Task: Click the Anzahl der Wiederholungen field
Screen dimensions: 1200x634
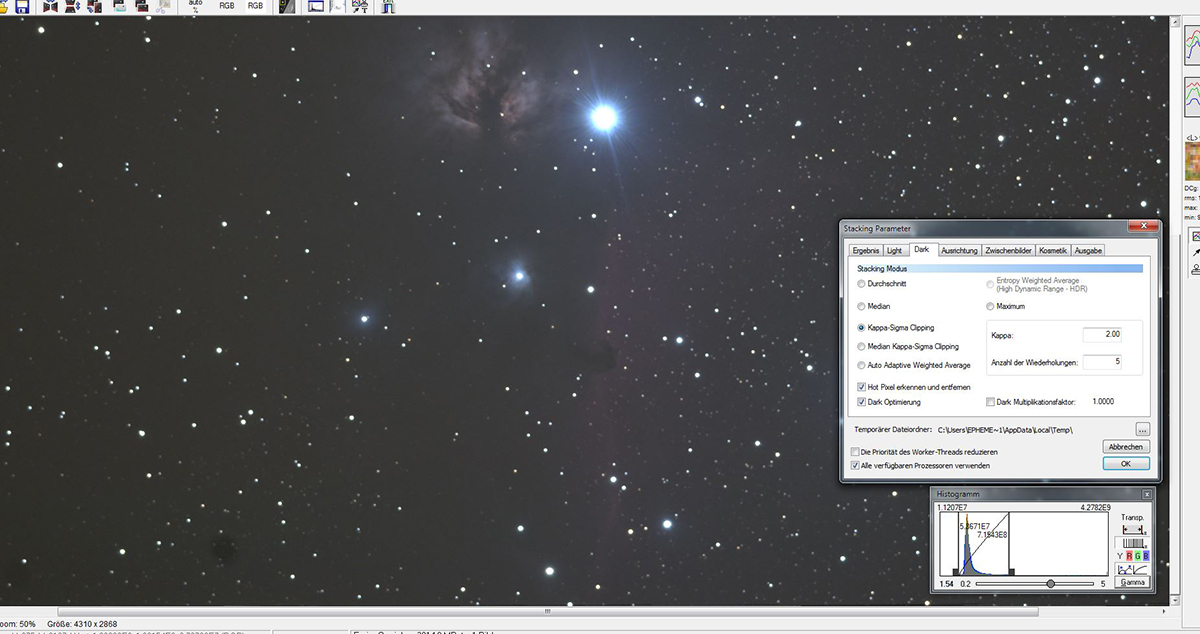Action: [1102, 361]
